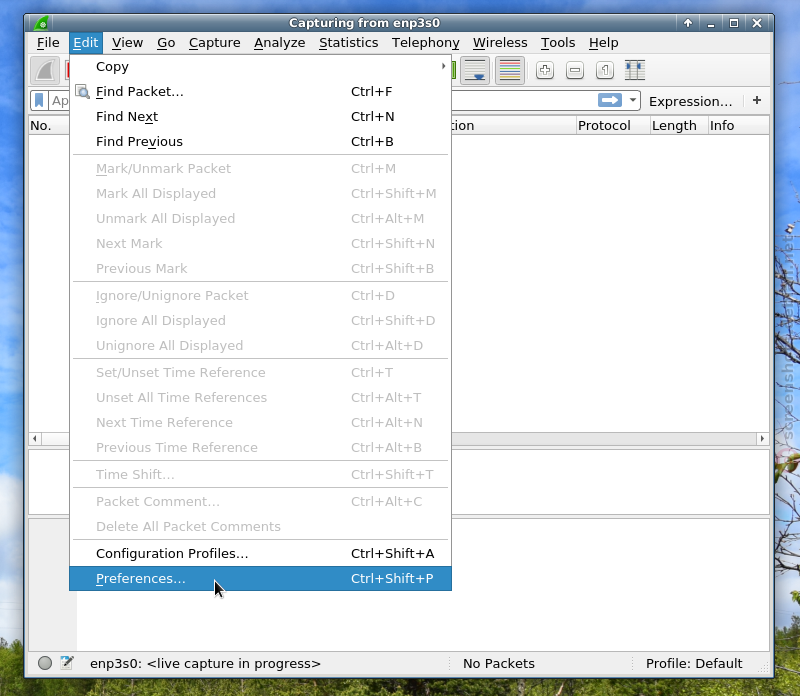Click the zoom in toolbar icon
Screen dimensions: 800x696
click(x=545, y=70)
